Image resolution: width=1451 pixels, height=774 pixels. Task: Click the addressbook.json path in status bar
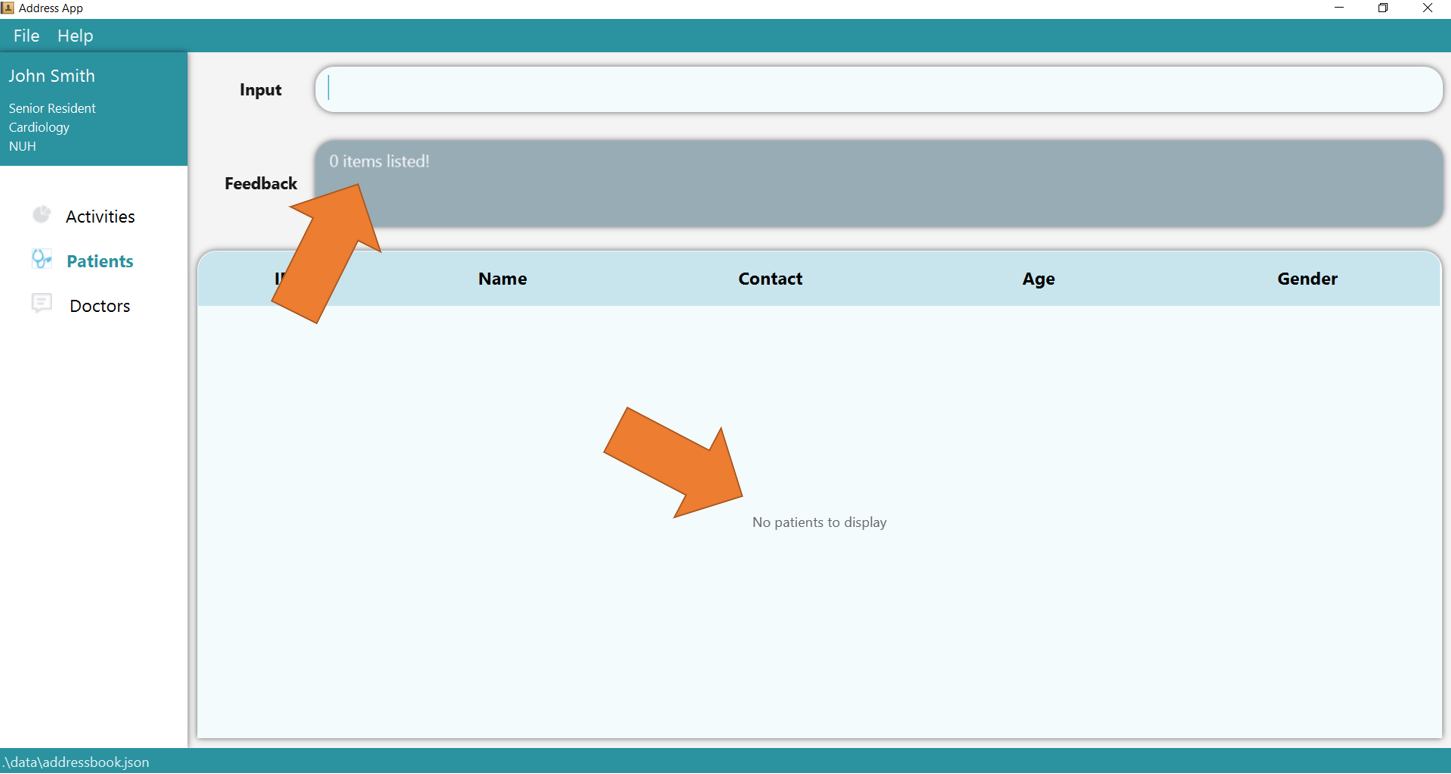(76, 762)
